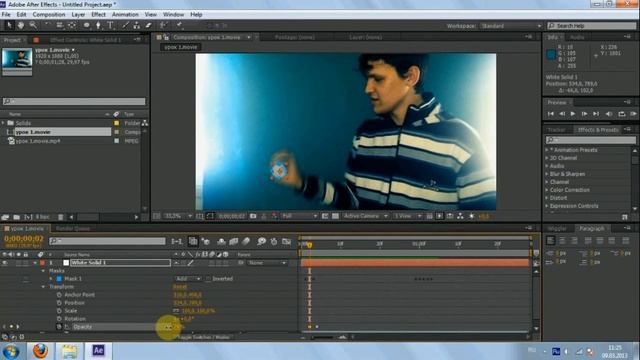Viewport: 640px width, 360px height.
Task: Click Play in the Preview panel
Action: (x=573, y=114)
